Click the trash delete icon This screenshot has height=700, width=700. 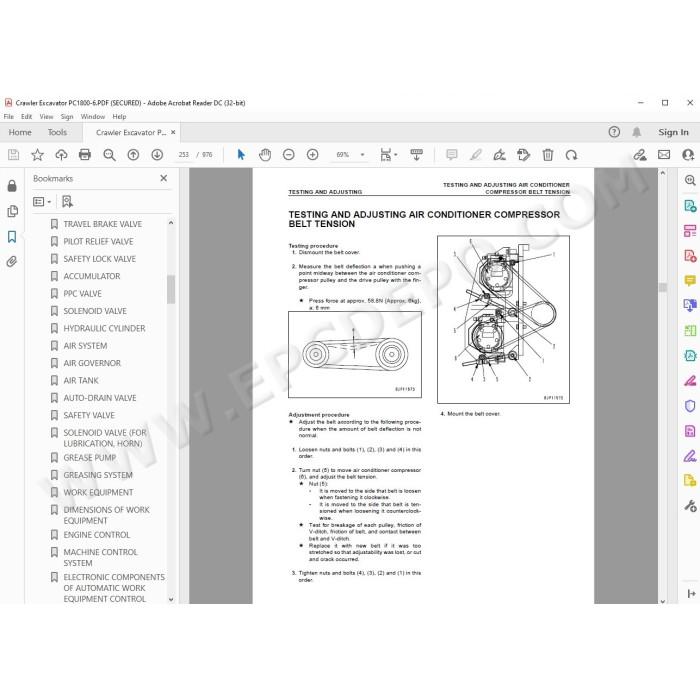[x=548, y=155]
